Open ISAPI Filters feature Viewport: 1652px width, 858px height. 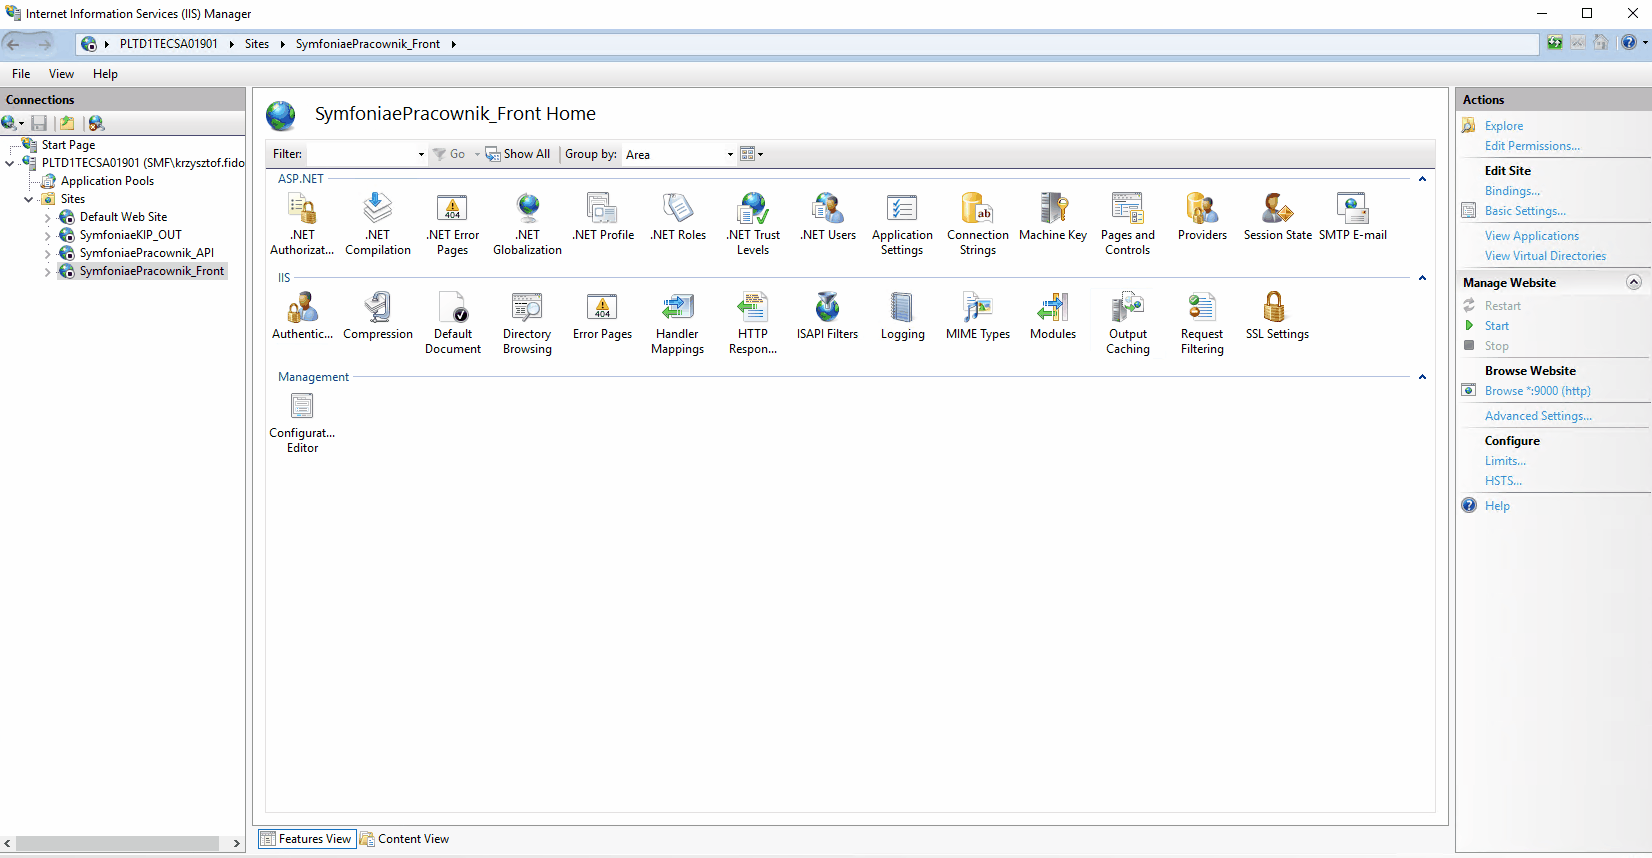click(827, 316)
